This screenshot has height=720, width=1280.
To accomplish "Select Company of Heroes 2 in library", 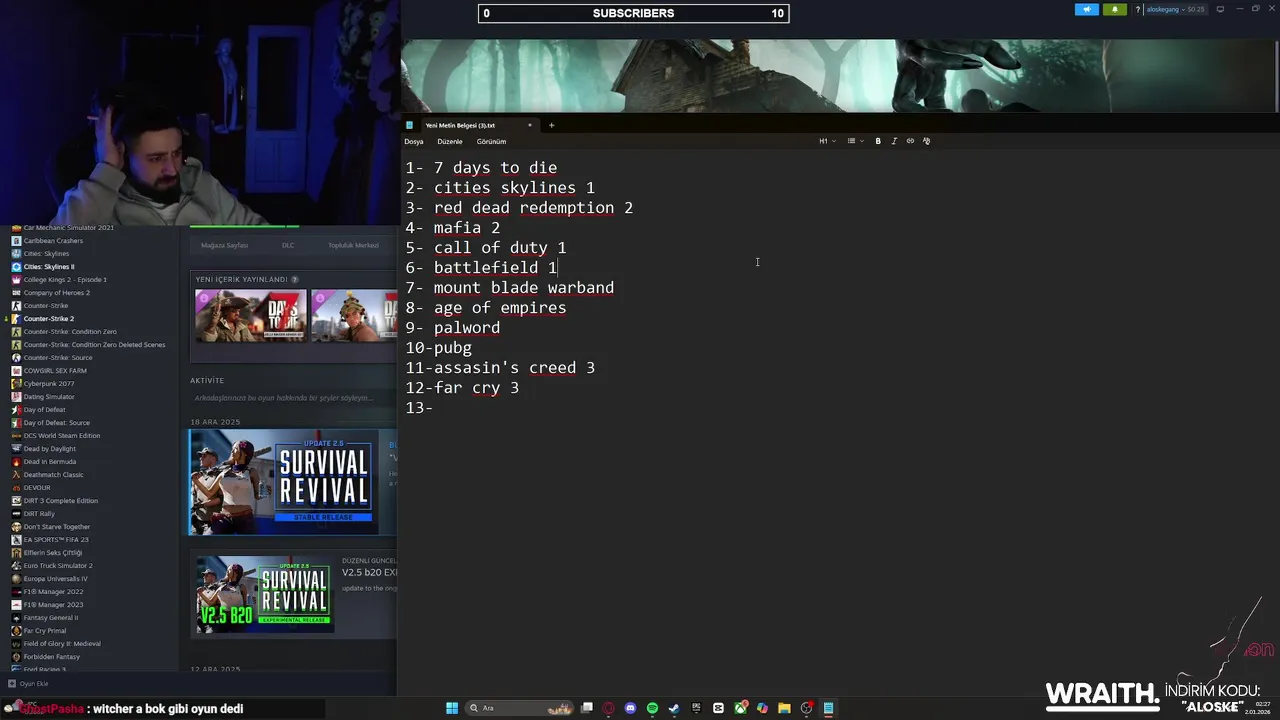I will pyautogui.click(x=56, y=293).
